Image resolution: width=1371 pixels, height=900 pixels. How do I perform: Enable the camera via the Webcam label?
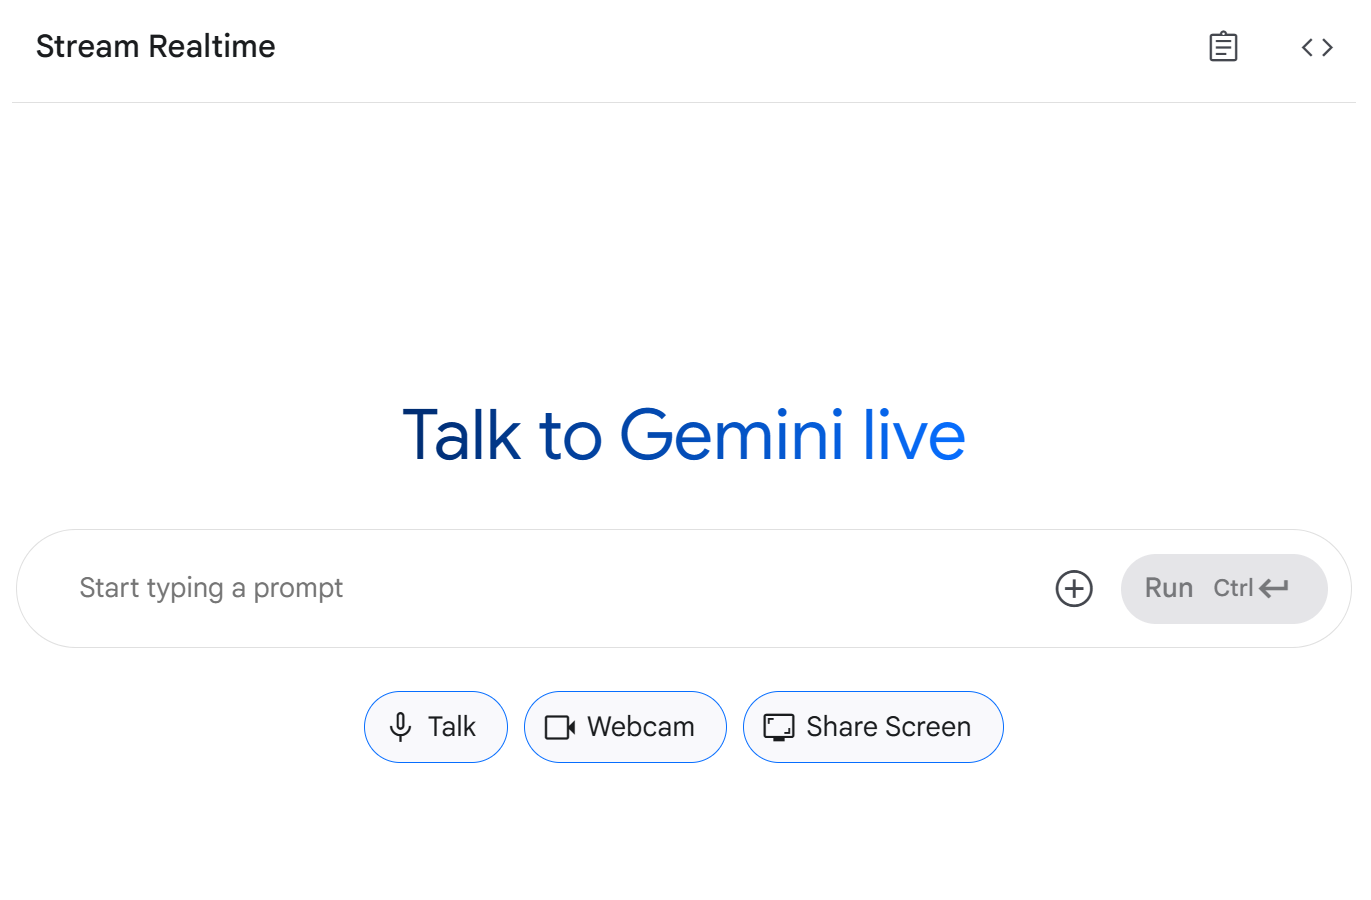640,727
